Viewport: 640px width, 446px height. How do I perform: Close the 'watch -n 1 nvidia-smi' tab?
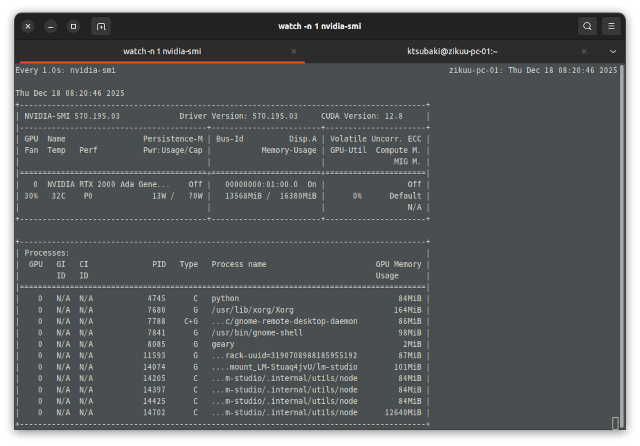click(293, 51)
